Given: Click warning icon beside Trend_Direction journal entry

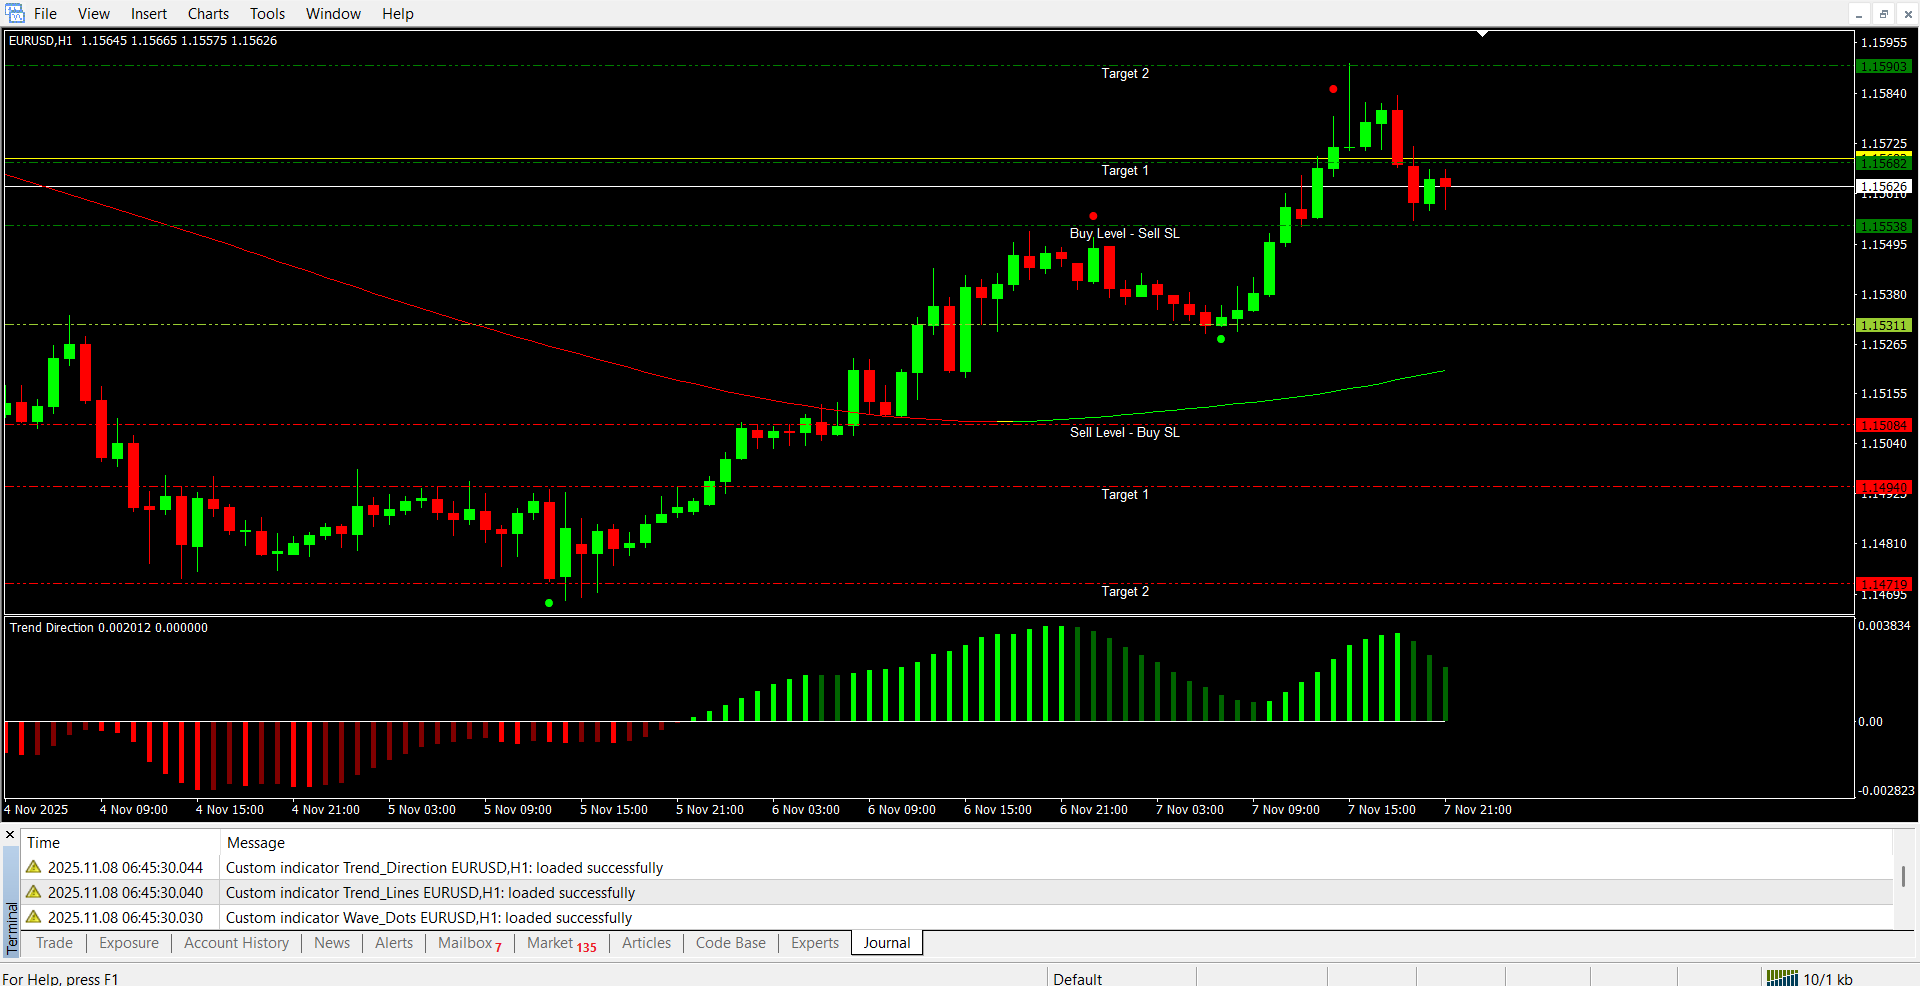Looking at the screenshot, I should tap(34, 867).
